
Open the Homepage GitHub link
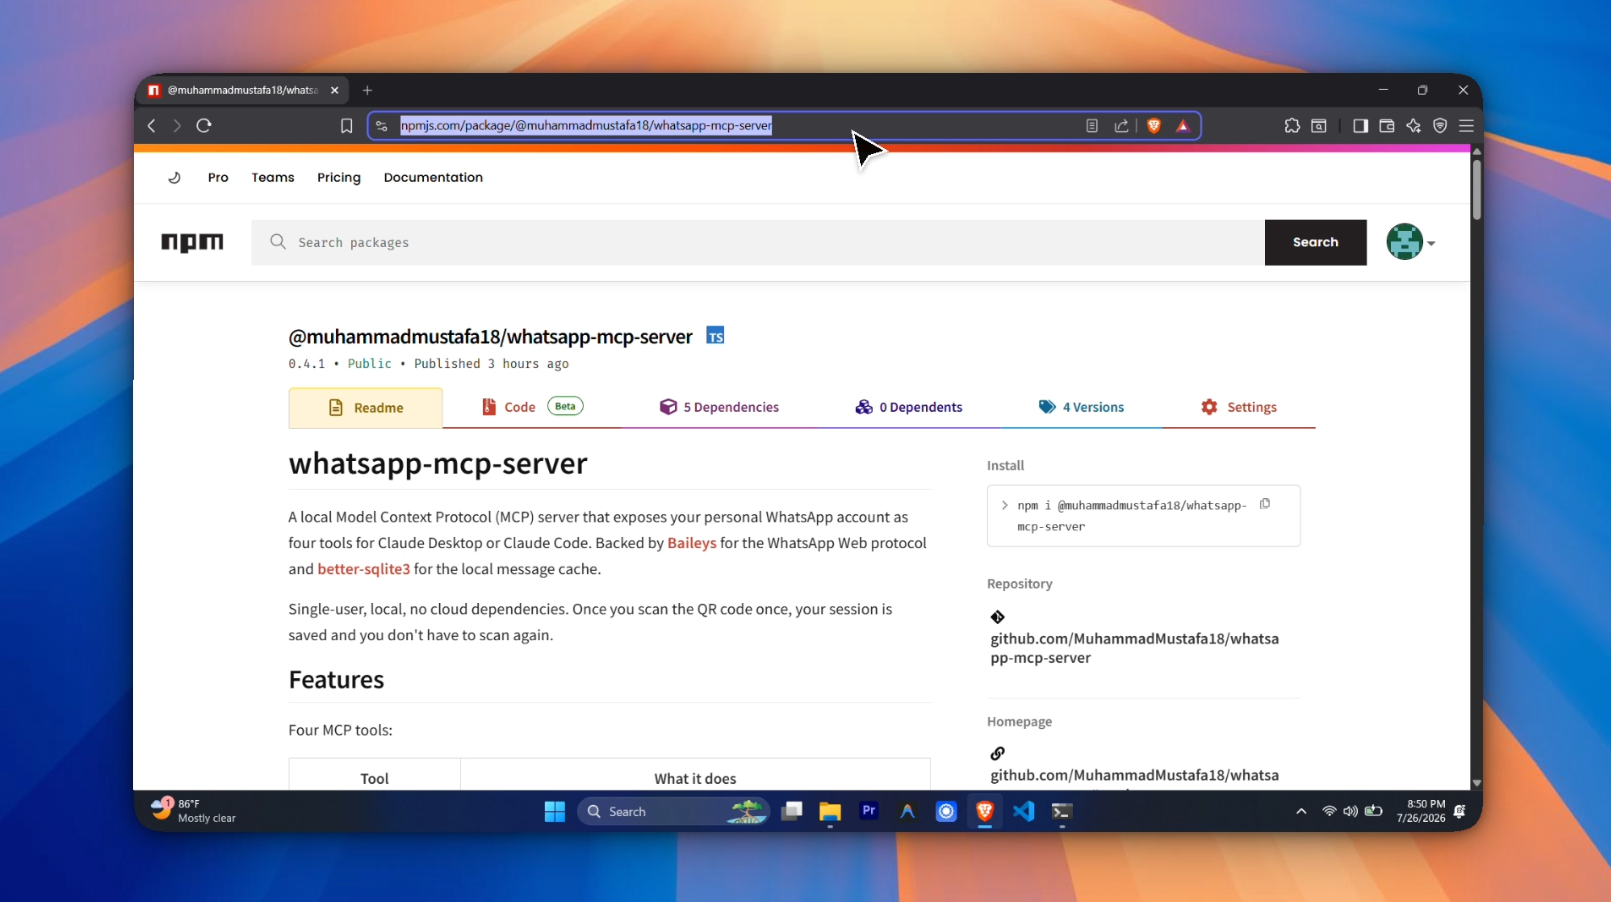click(x=1134, y=775)
